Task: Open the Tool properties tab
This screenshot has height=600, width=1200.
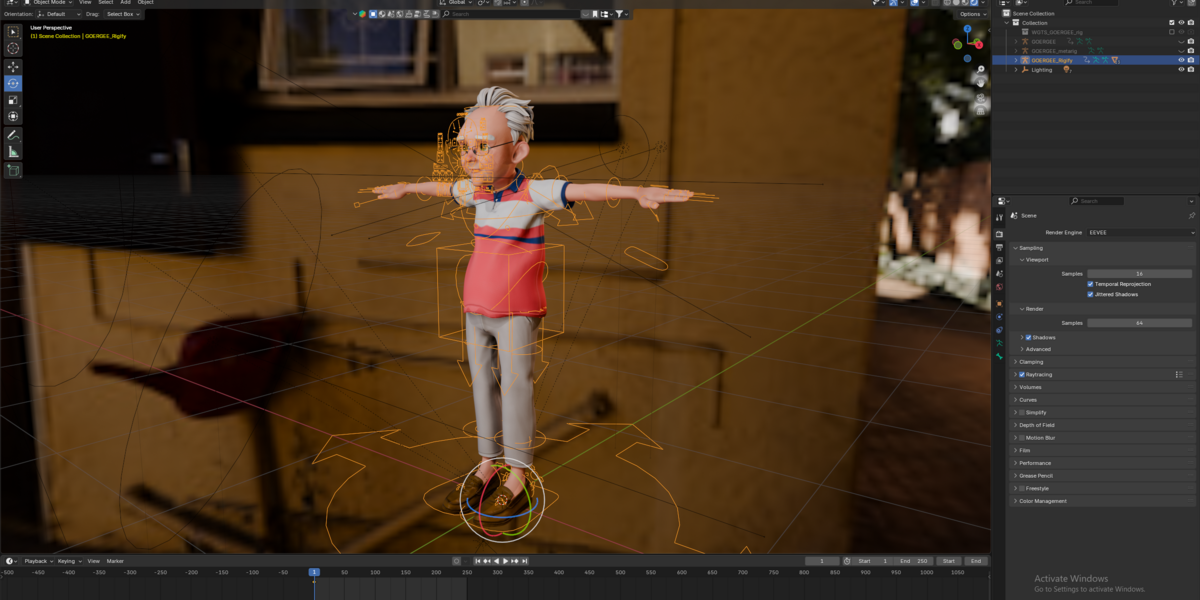Action: click(999, 216)
